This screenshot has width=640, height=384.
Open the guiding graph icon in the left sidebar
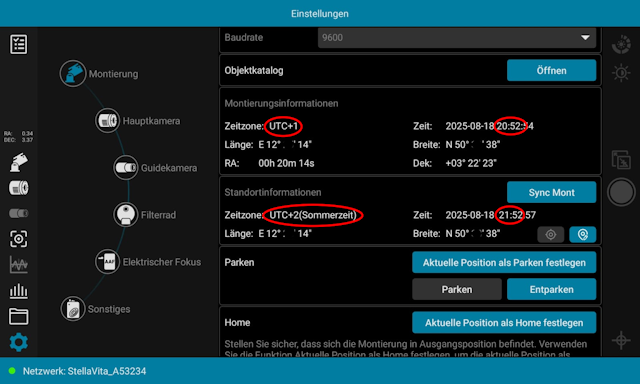[19, 265]
